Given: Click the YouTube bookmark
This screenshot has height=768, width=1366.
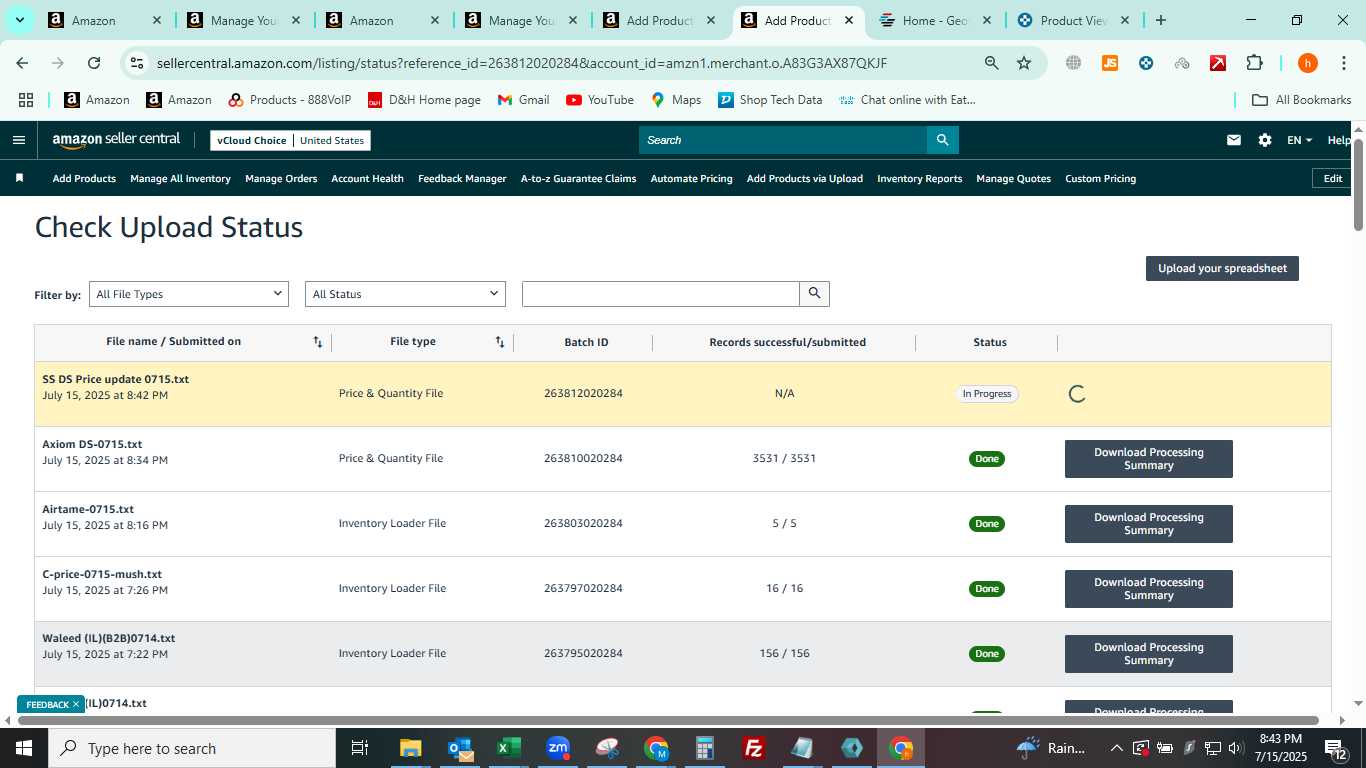Looking at the screenshot, I should (600, 100).
